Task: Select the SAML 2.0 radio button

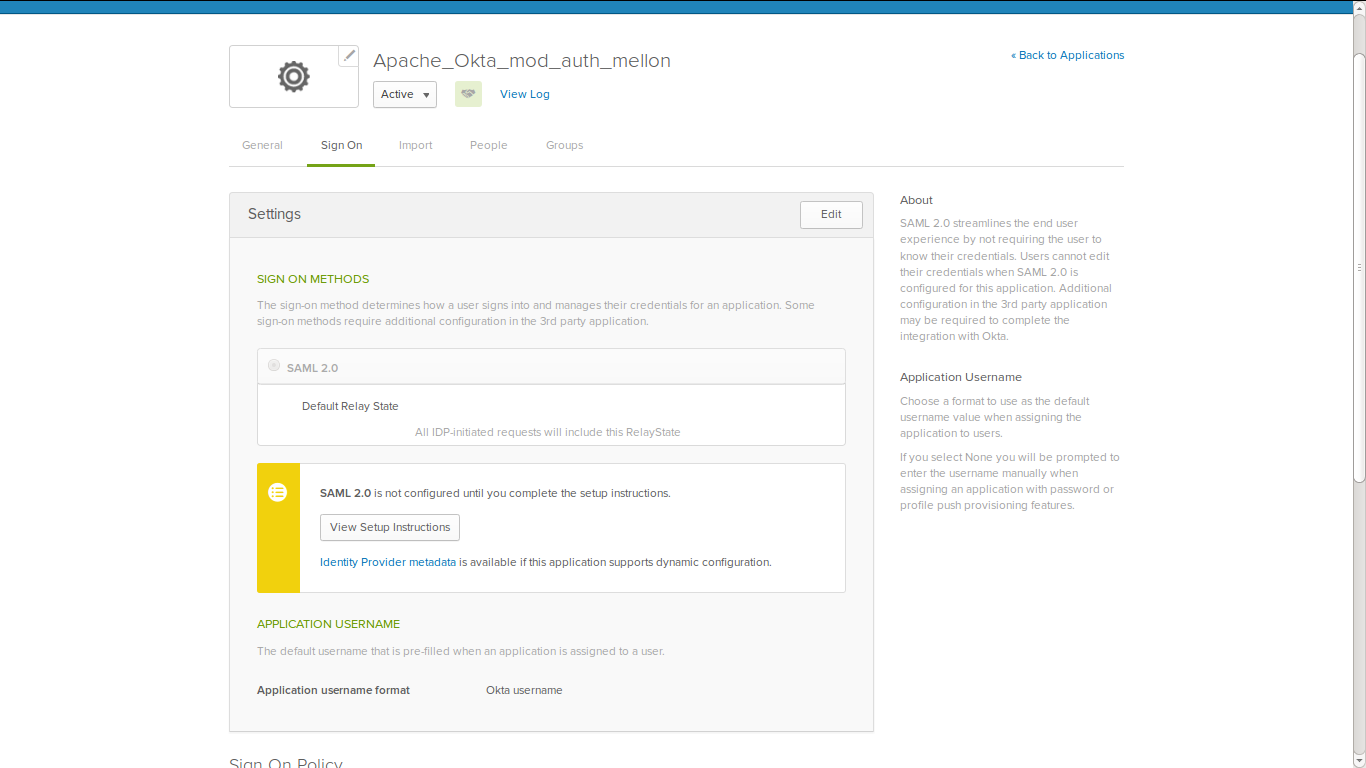Action: (274, 366)
